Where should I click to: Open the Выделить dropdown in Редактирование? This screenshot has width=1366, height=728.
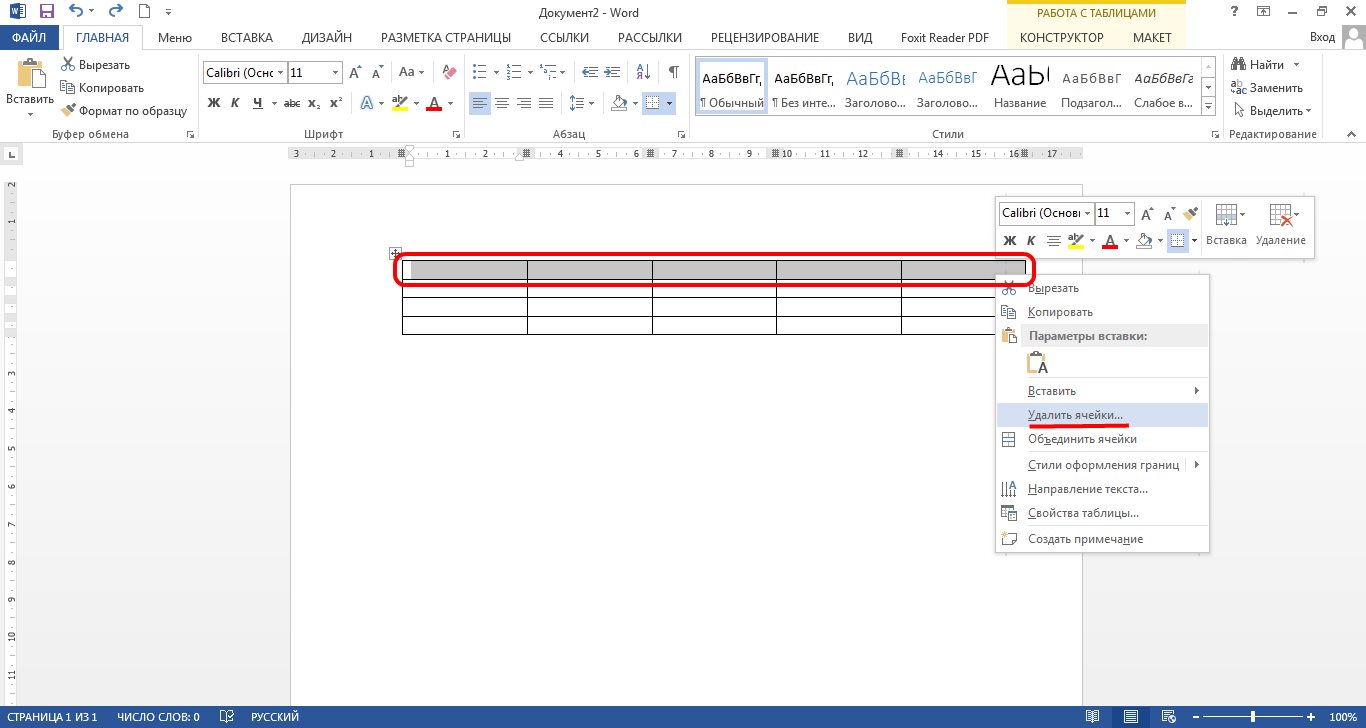coord(1273,111)
